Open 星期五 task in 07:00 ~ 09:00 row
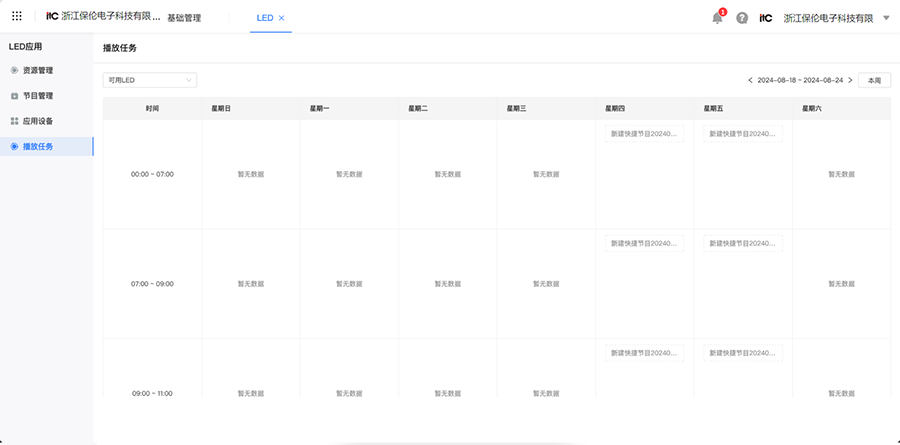 [743, 243]
